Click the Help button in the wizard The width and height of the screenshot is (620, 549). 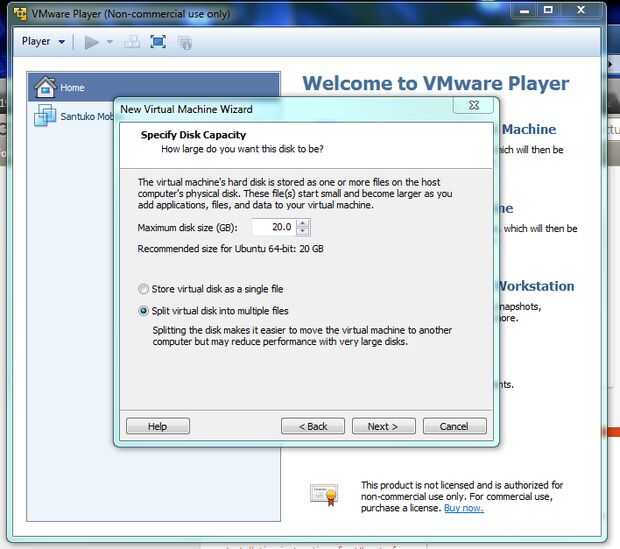click(x=158, y=426)
